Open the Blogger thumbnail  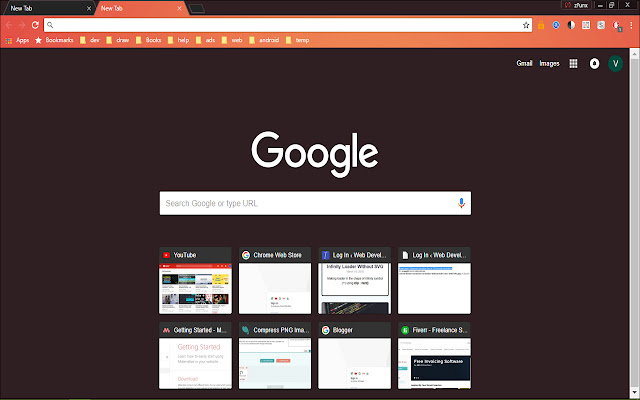tap(355, 363)
